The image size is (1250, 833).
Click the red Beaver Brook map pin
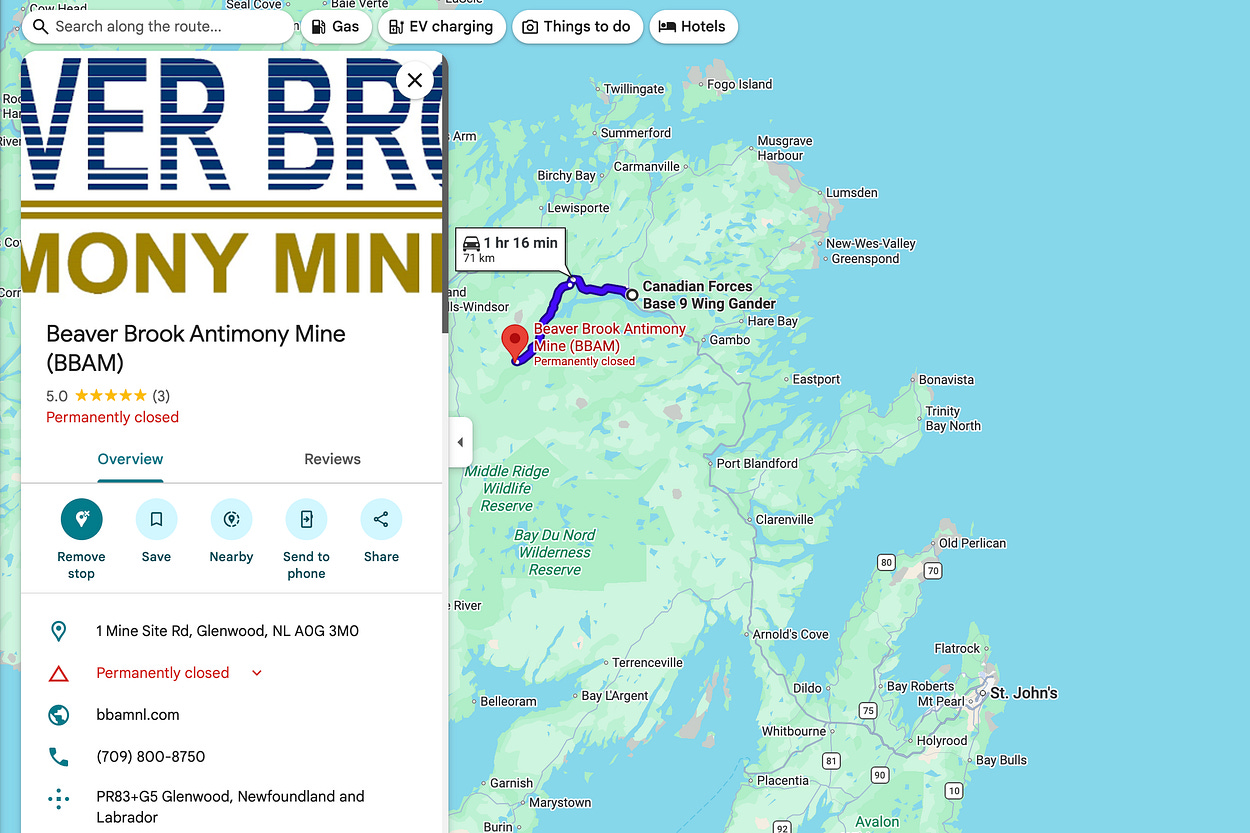click(x=515, y=343)
